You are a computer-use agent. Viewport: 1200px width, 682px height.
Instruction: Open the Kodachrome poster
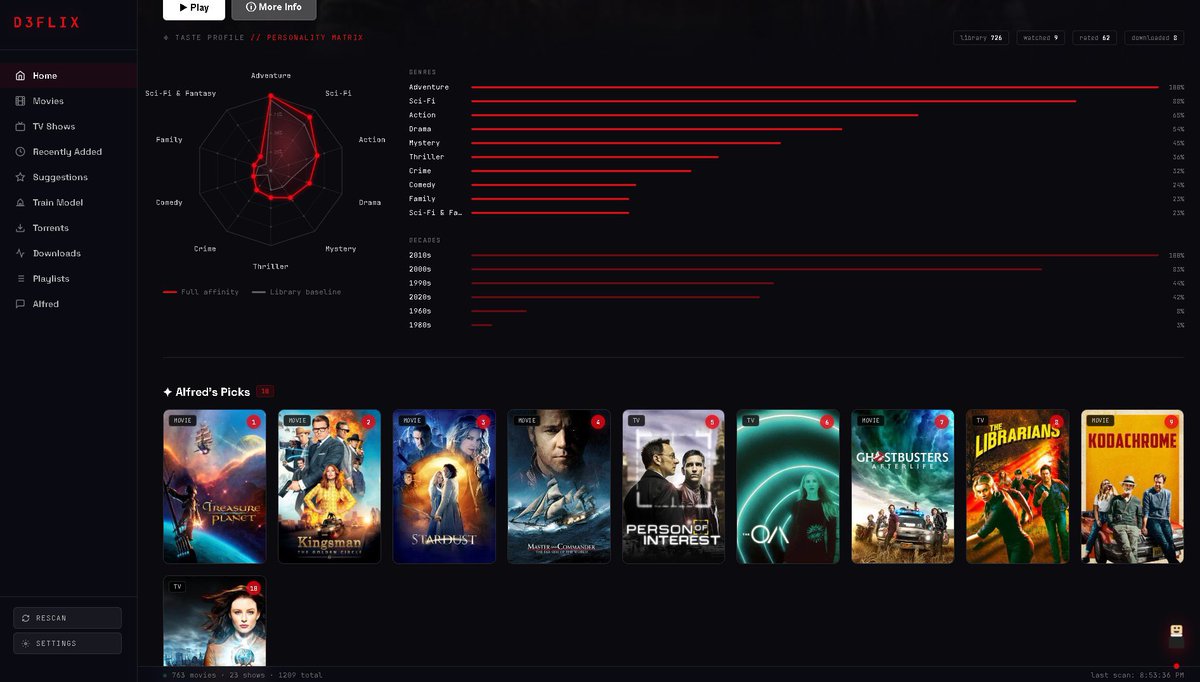[1132, 486]
